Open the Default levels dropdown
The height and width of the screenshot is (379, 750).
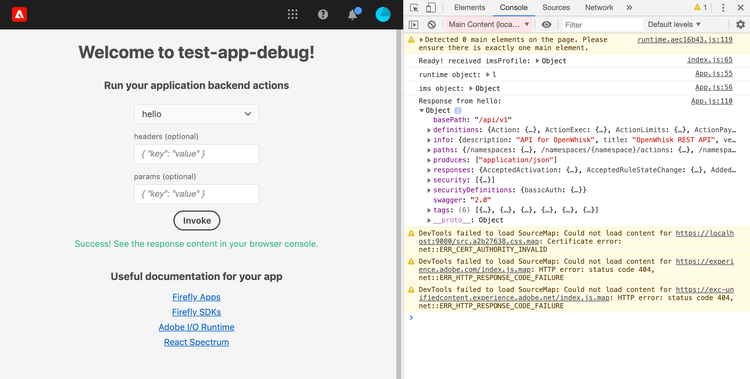(674, 24)
